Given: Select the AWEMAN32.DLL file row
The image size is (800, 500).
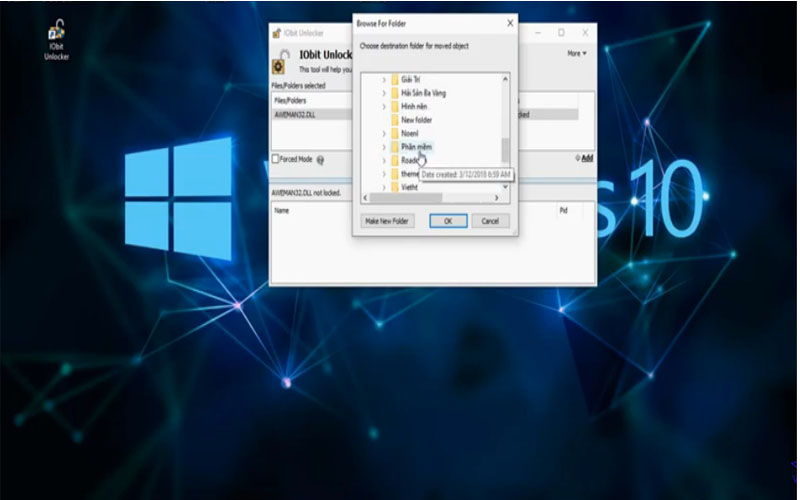Looking at the screenshot, I should tap(426, 115).
